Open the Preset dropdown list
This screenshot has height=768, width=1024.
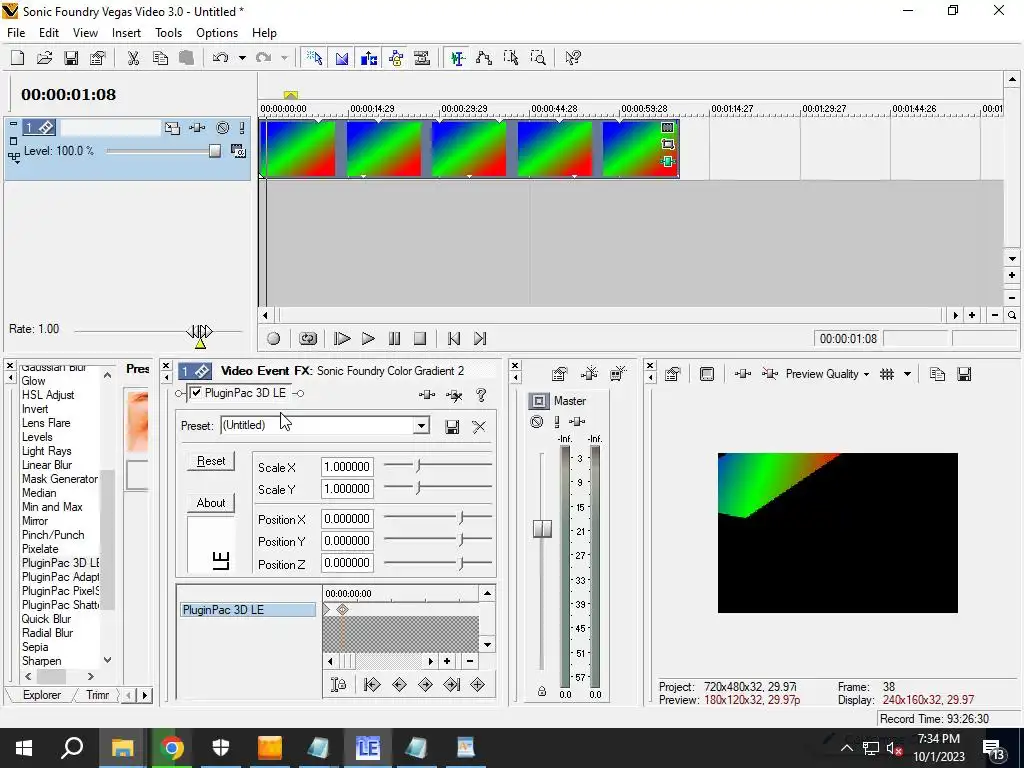pos(421,426)
